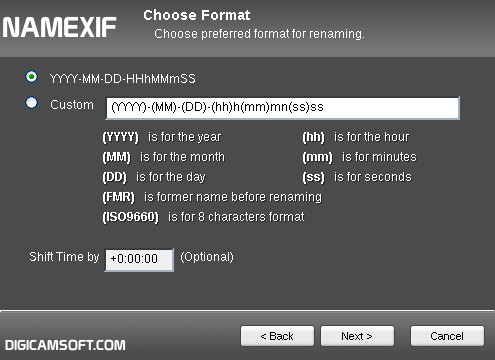Open the DIGICAMSOFT.COM link
The image size is (495, 360).
pyautogui.click(x=65, y=345)
